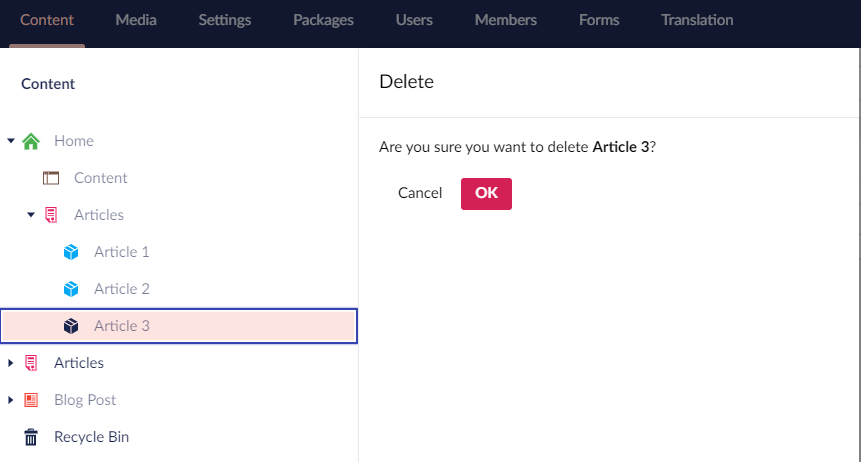The width and height of the screenshot is (861, 462).
Task: Cancel the delete dialog
Action: (x=420, y=193)
